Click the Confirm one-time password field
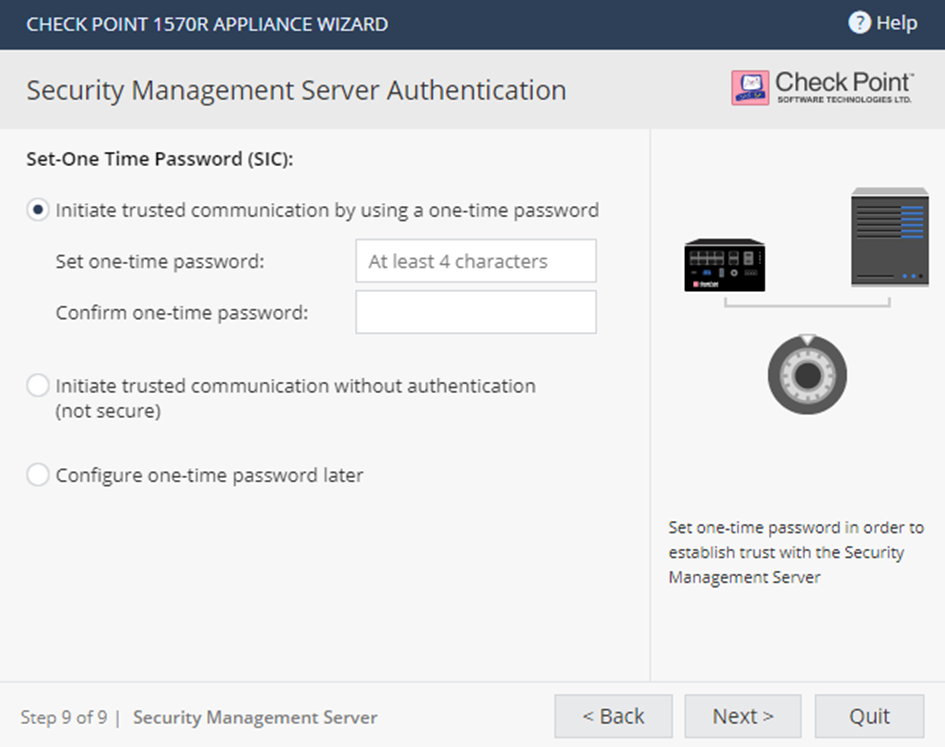Viewport: 945px width, 747px height. pyautogui.click(x=475, y=312)
